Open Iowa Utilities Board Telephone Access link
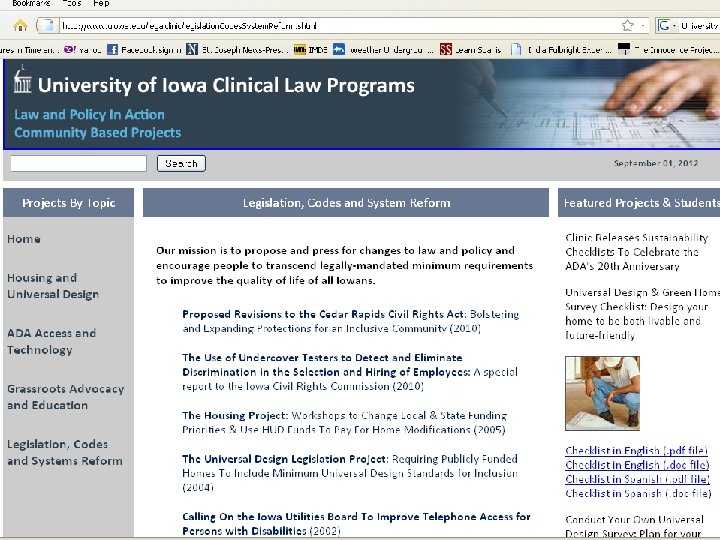The height and width of the screenshot is (540, 720). point(356,523)
